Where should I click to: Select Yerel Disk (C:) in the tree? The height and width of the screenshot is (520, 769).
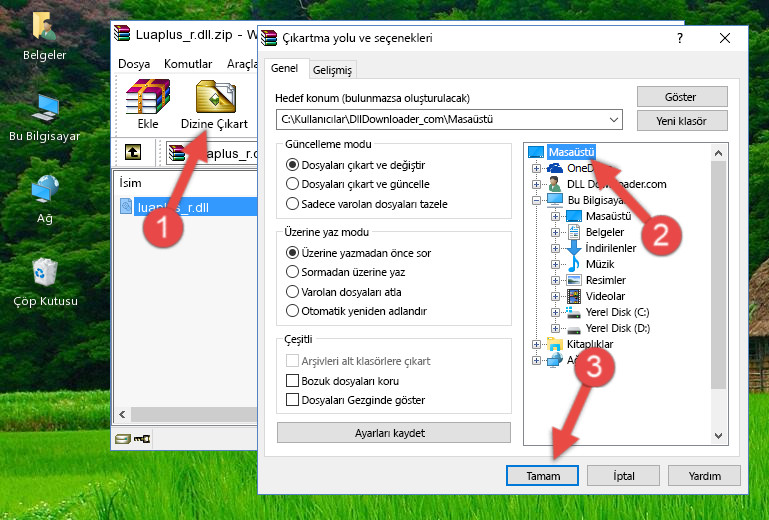point(617,312)
